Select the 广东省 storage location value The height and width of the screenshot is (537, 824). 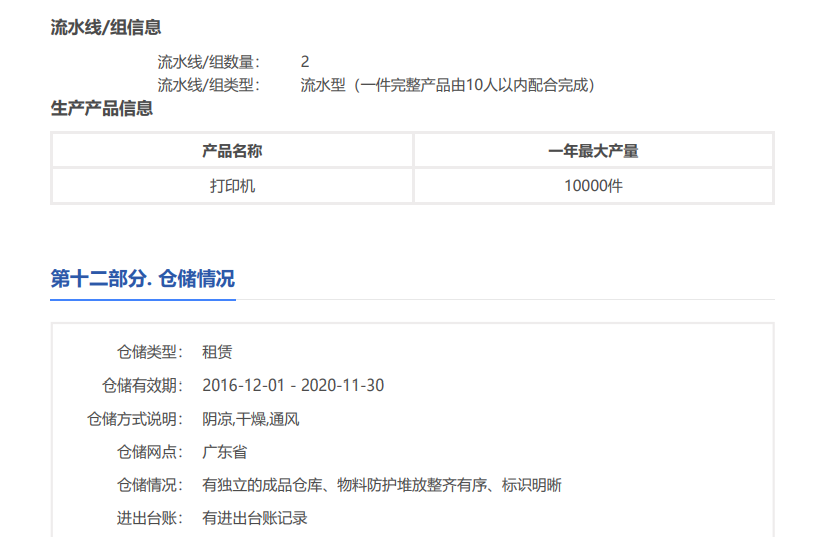click(224, 452)
